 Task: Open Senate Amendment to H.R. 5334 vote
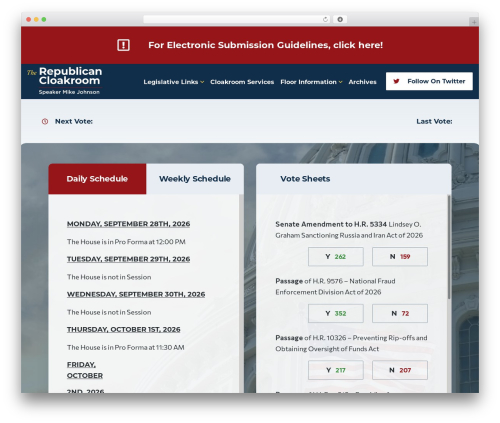point(349,230)
